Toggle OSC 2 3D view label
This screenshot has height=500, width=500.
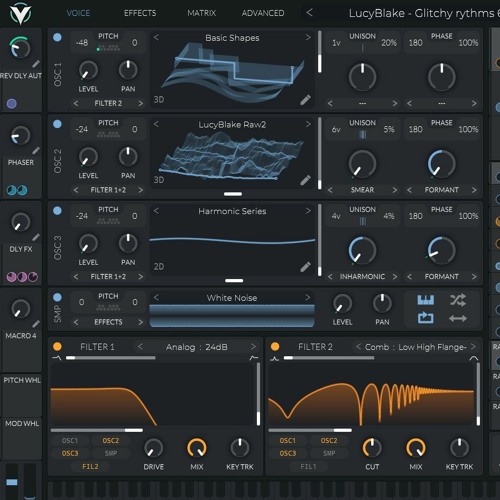click(159, 180)
